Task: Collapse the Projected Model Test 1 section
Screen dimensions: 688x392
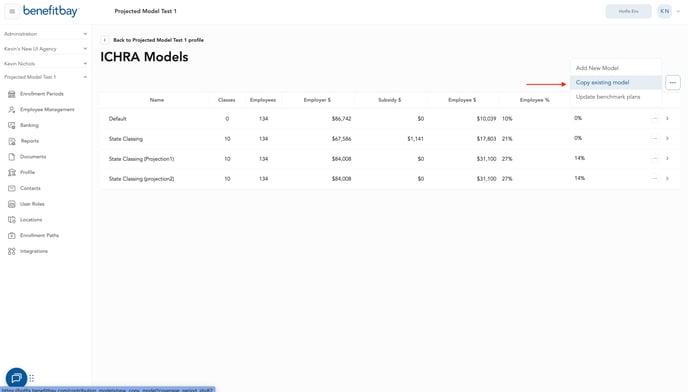Action: (x=46, y=77)
